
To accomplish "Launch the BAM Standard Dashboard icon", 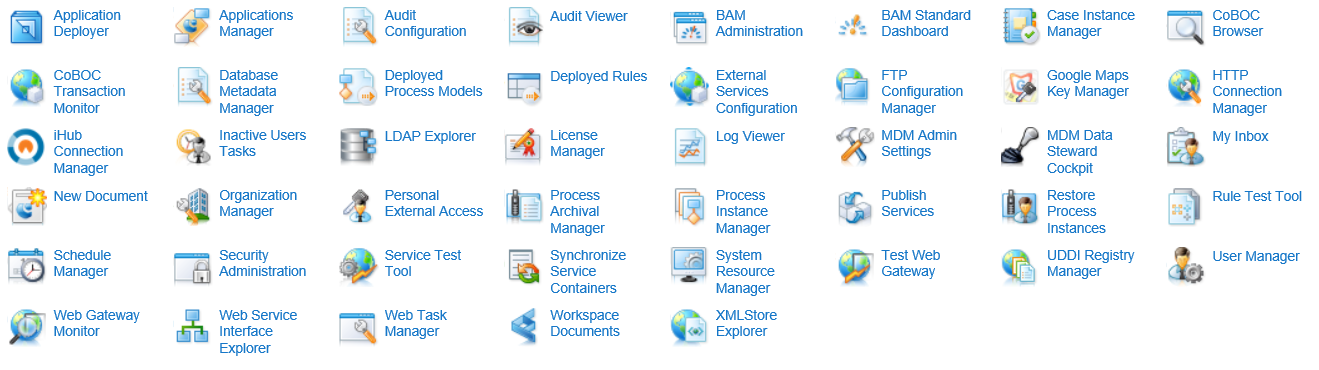I will pyautogui.click(x=854, y=26).
